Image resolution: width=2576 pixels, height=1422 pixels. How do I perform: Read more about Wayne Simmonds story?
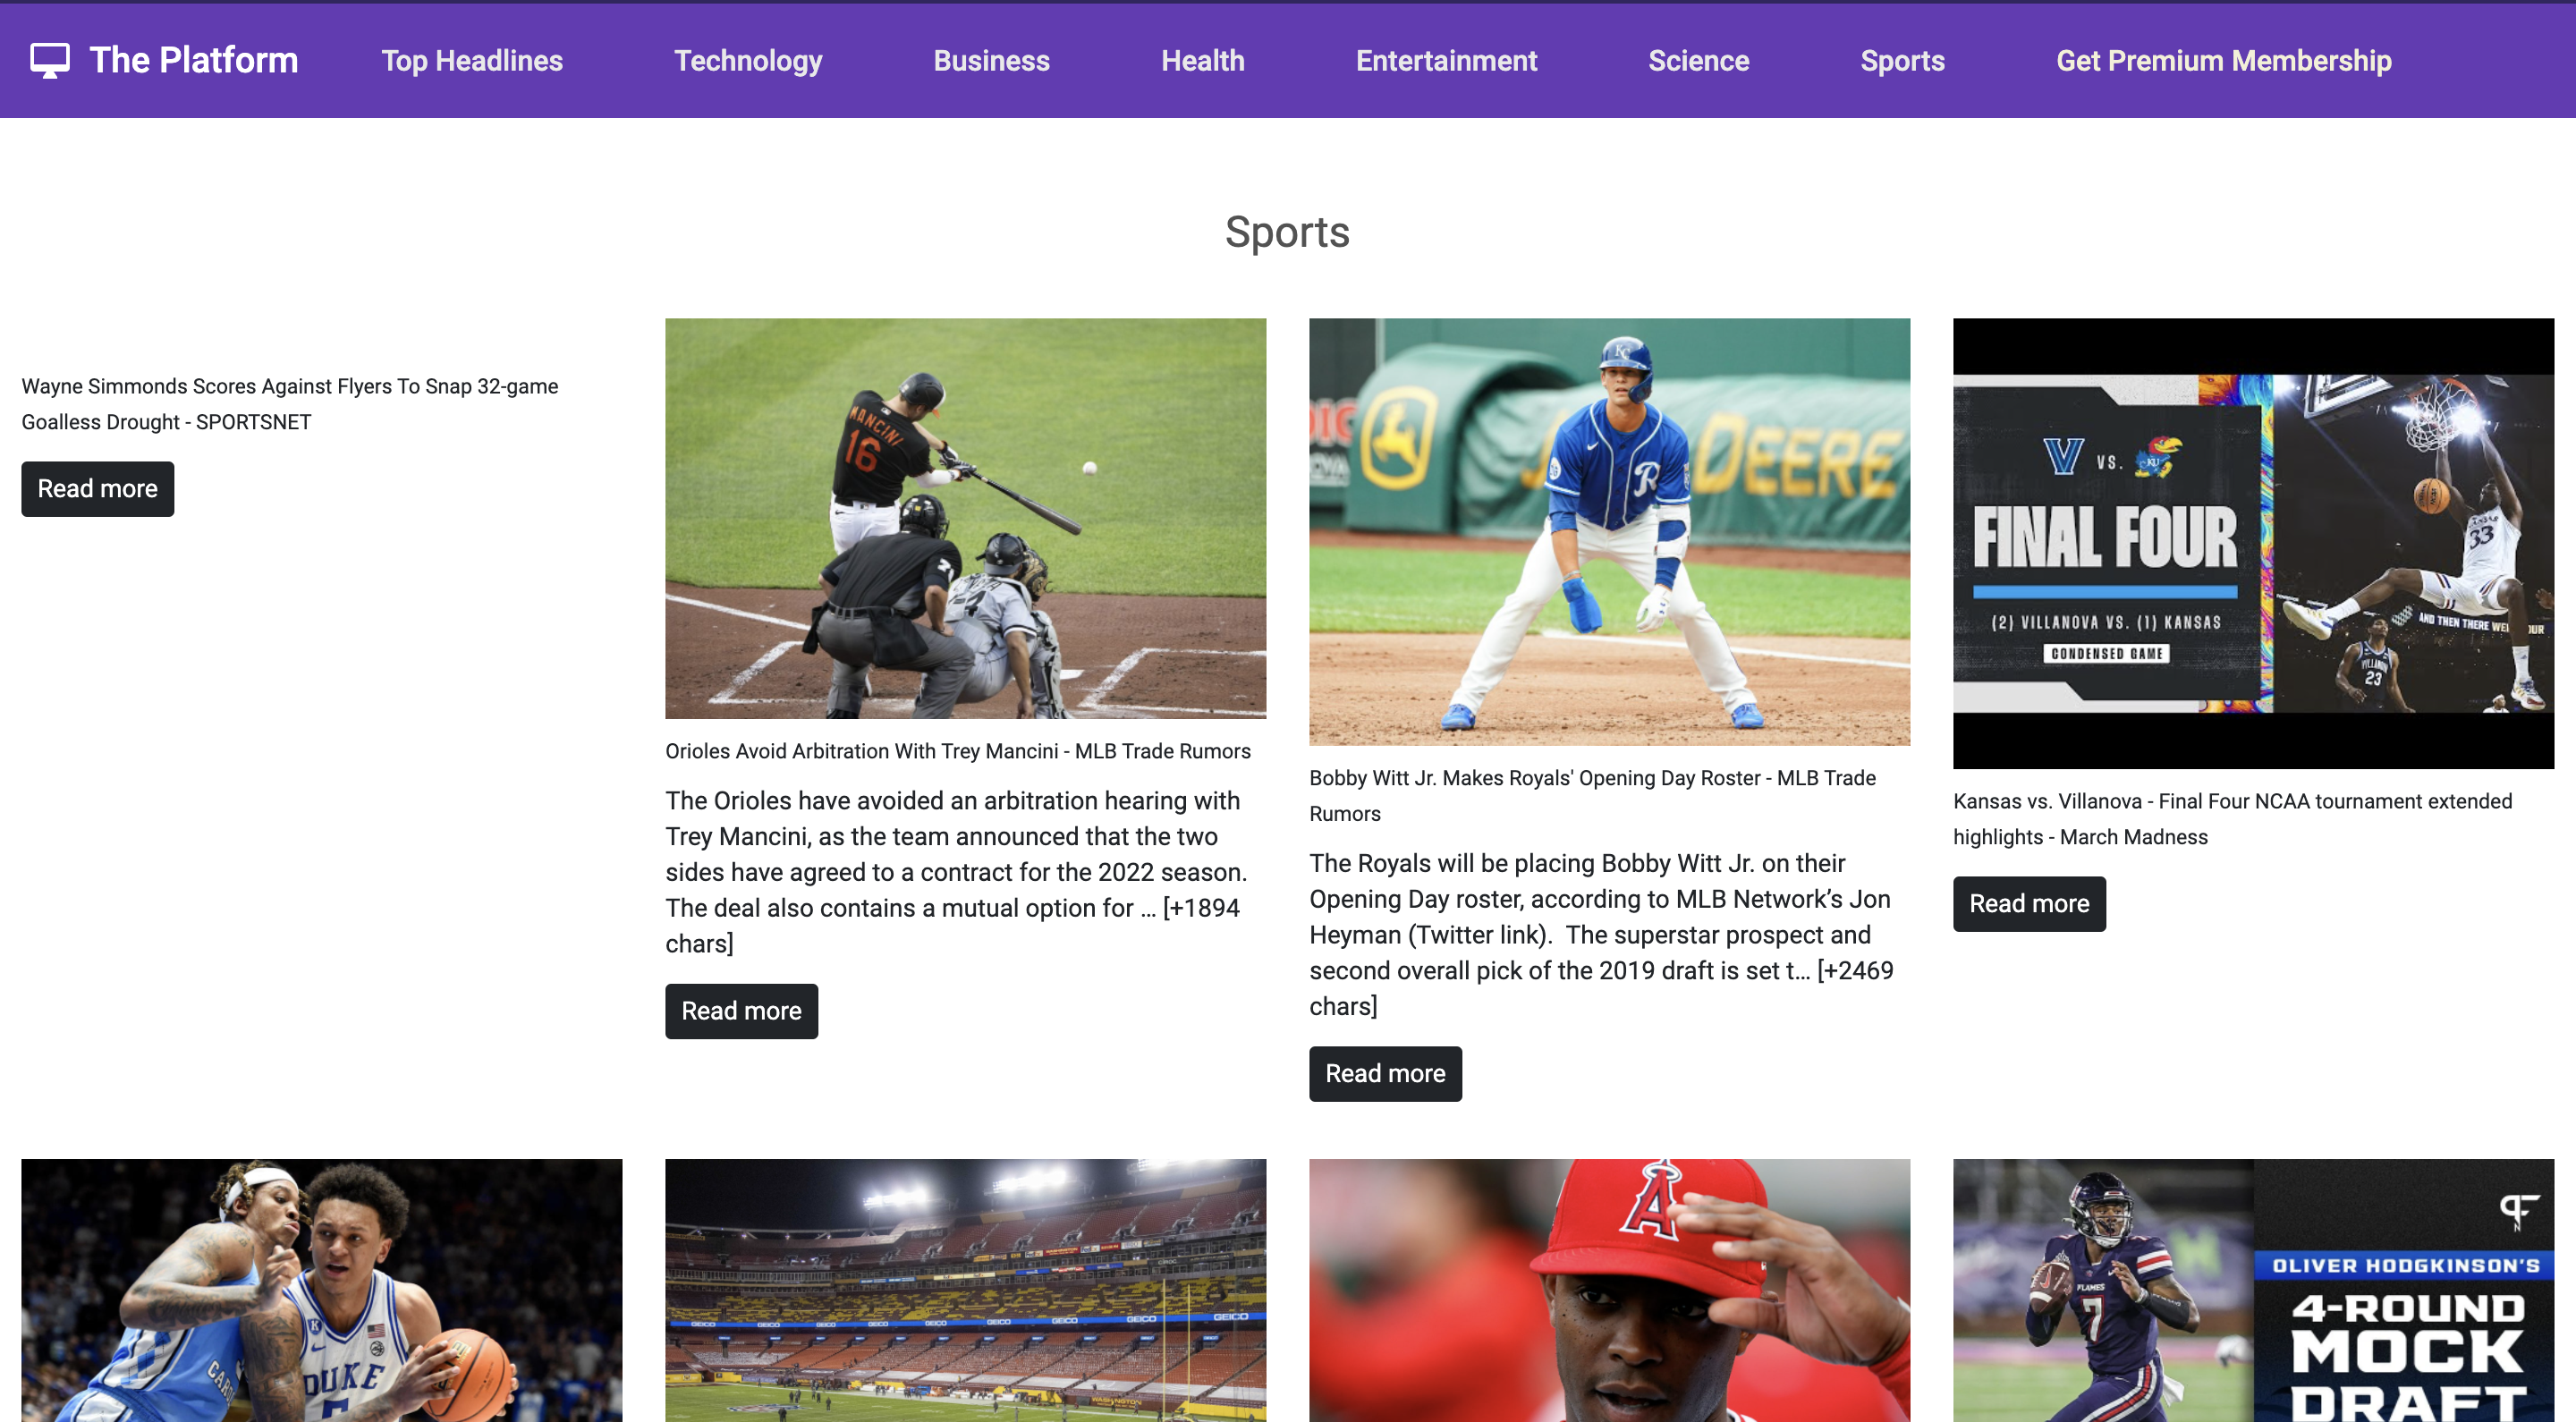coord(98,489)
